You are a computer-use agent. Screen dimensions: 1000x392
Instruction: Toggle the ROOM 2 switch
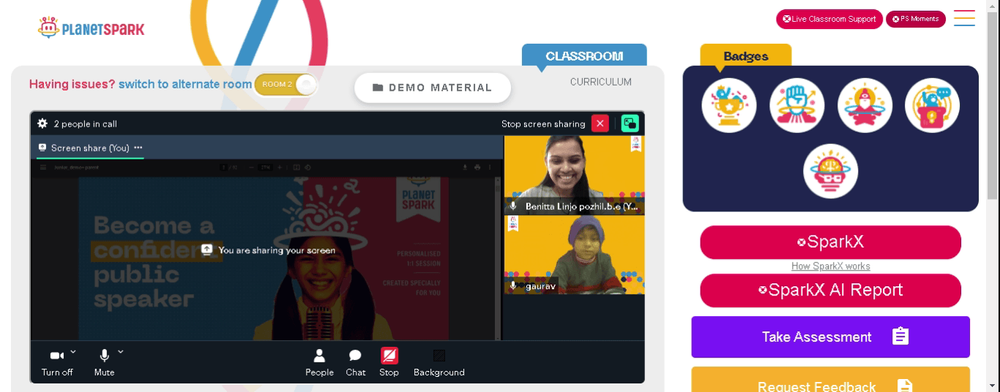(x=285, y=85)
